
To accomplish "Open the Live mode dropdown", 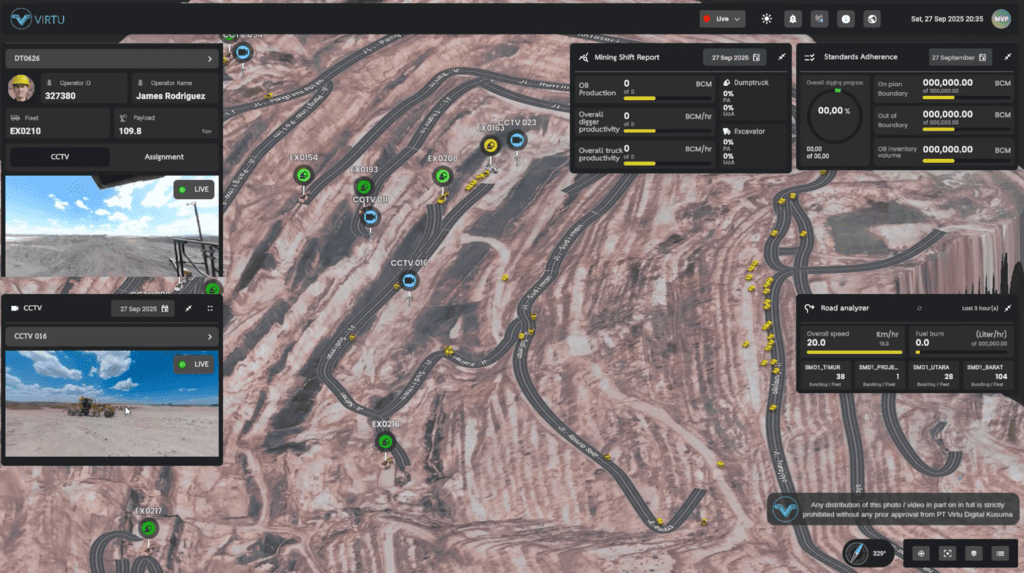I will point(723,18).
